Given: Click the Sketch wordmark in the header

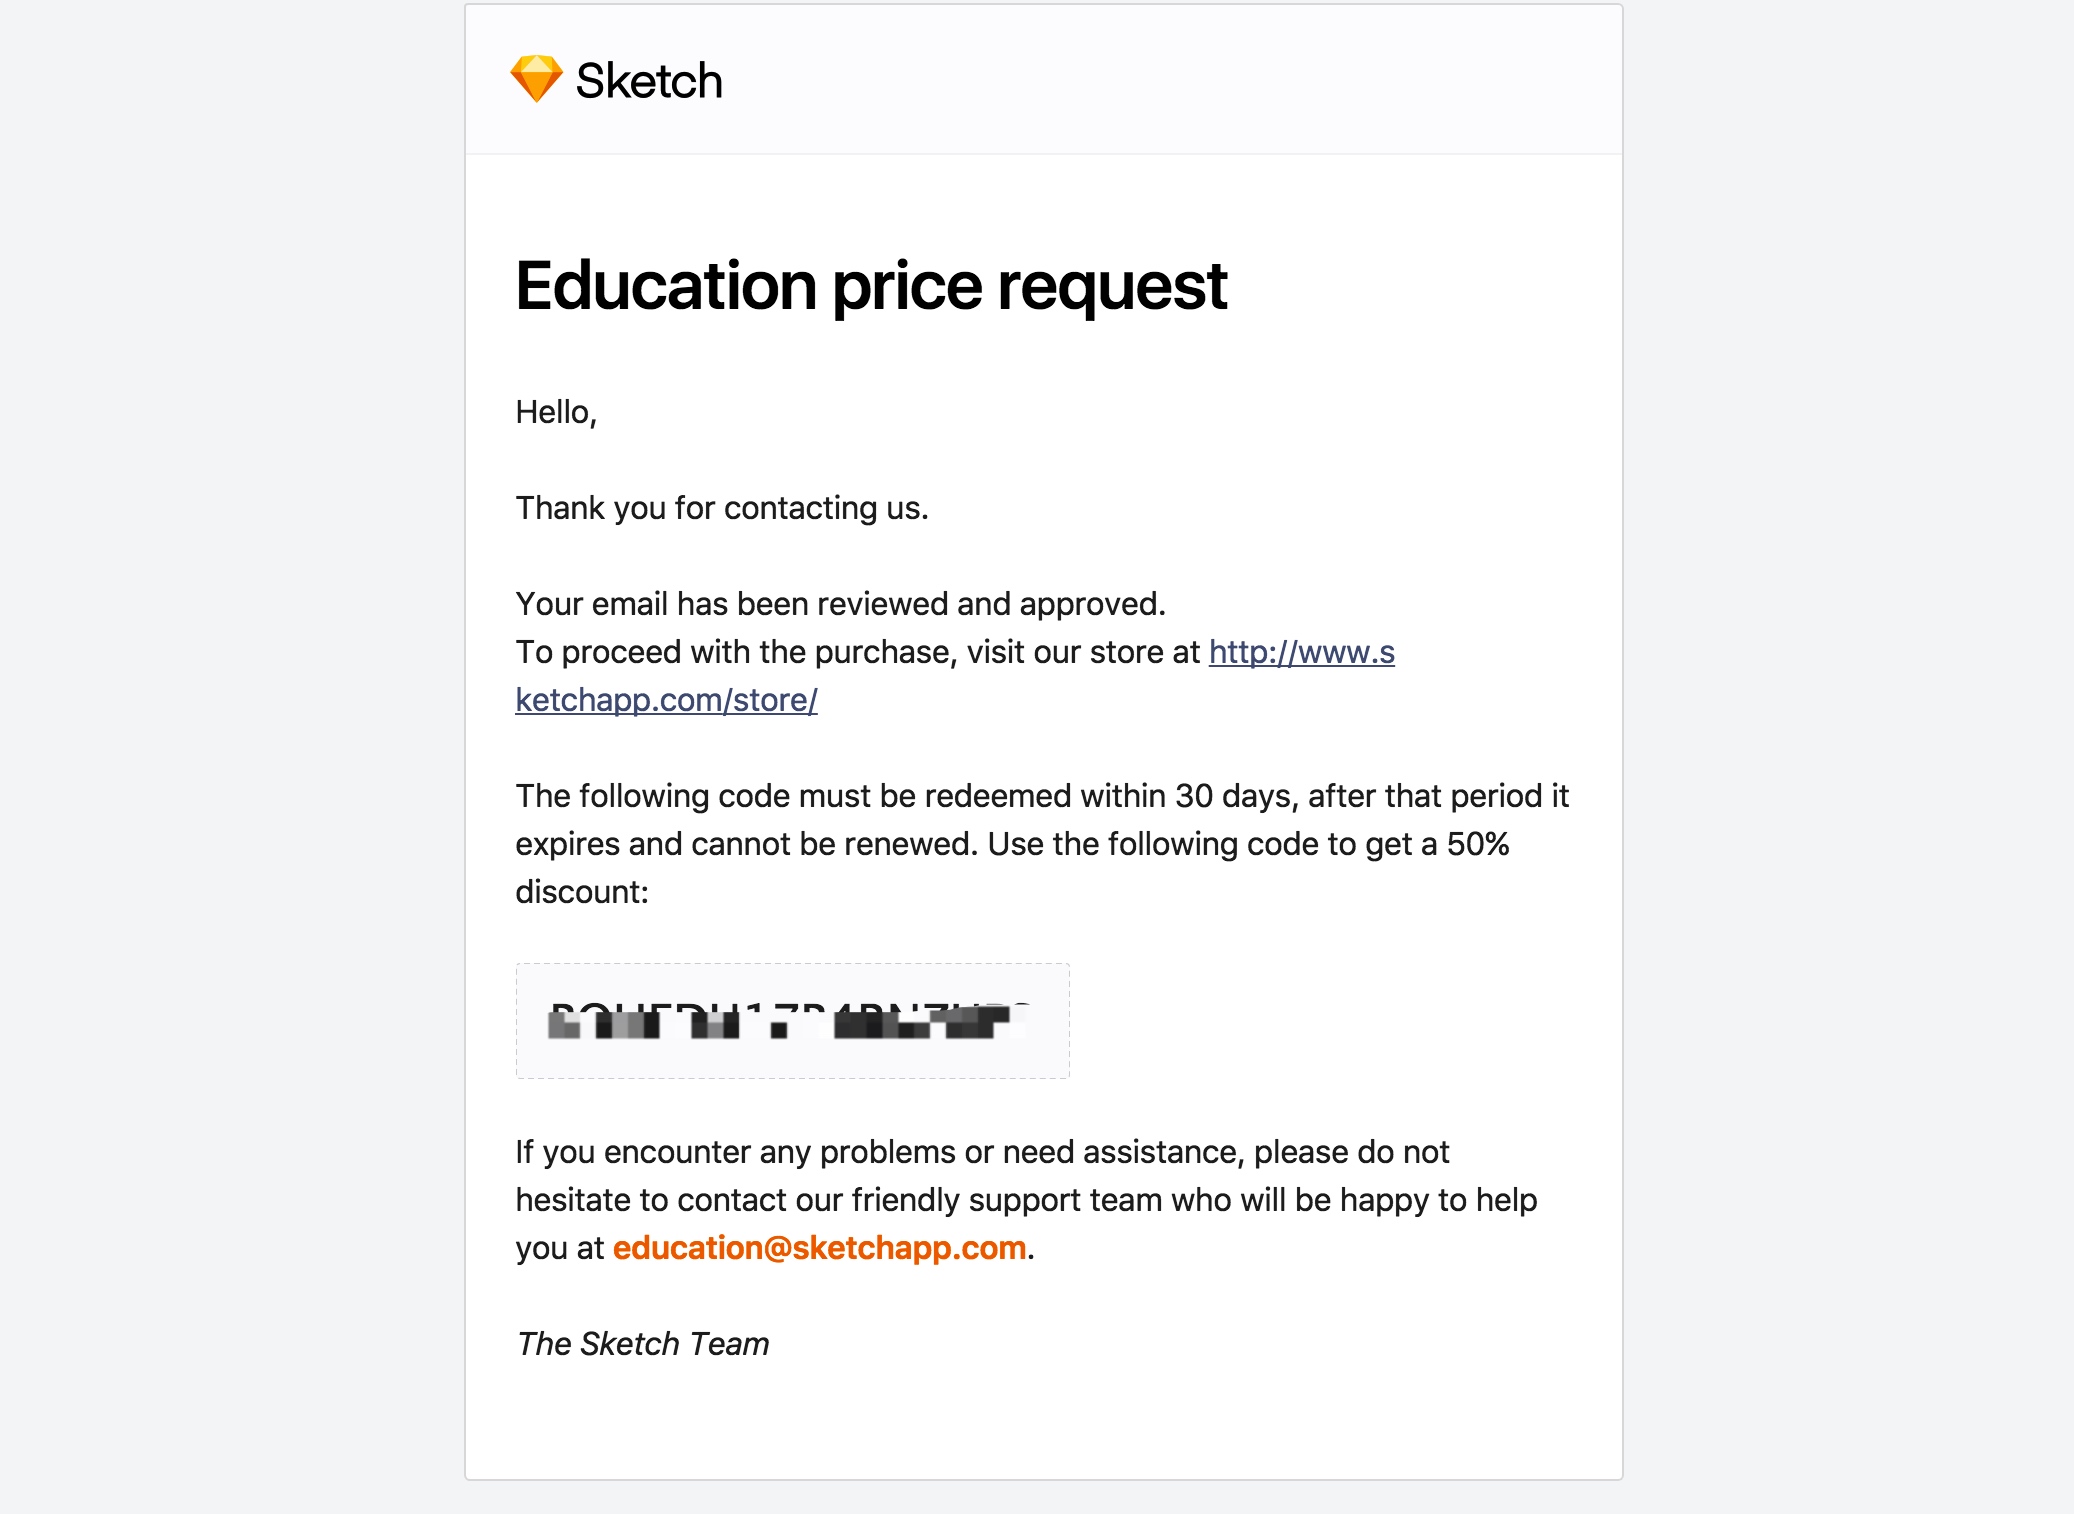Looking at the screenshot, I should click(649, 81).
